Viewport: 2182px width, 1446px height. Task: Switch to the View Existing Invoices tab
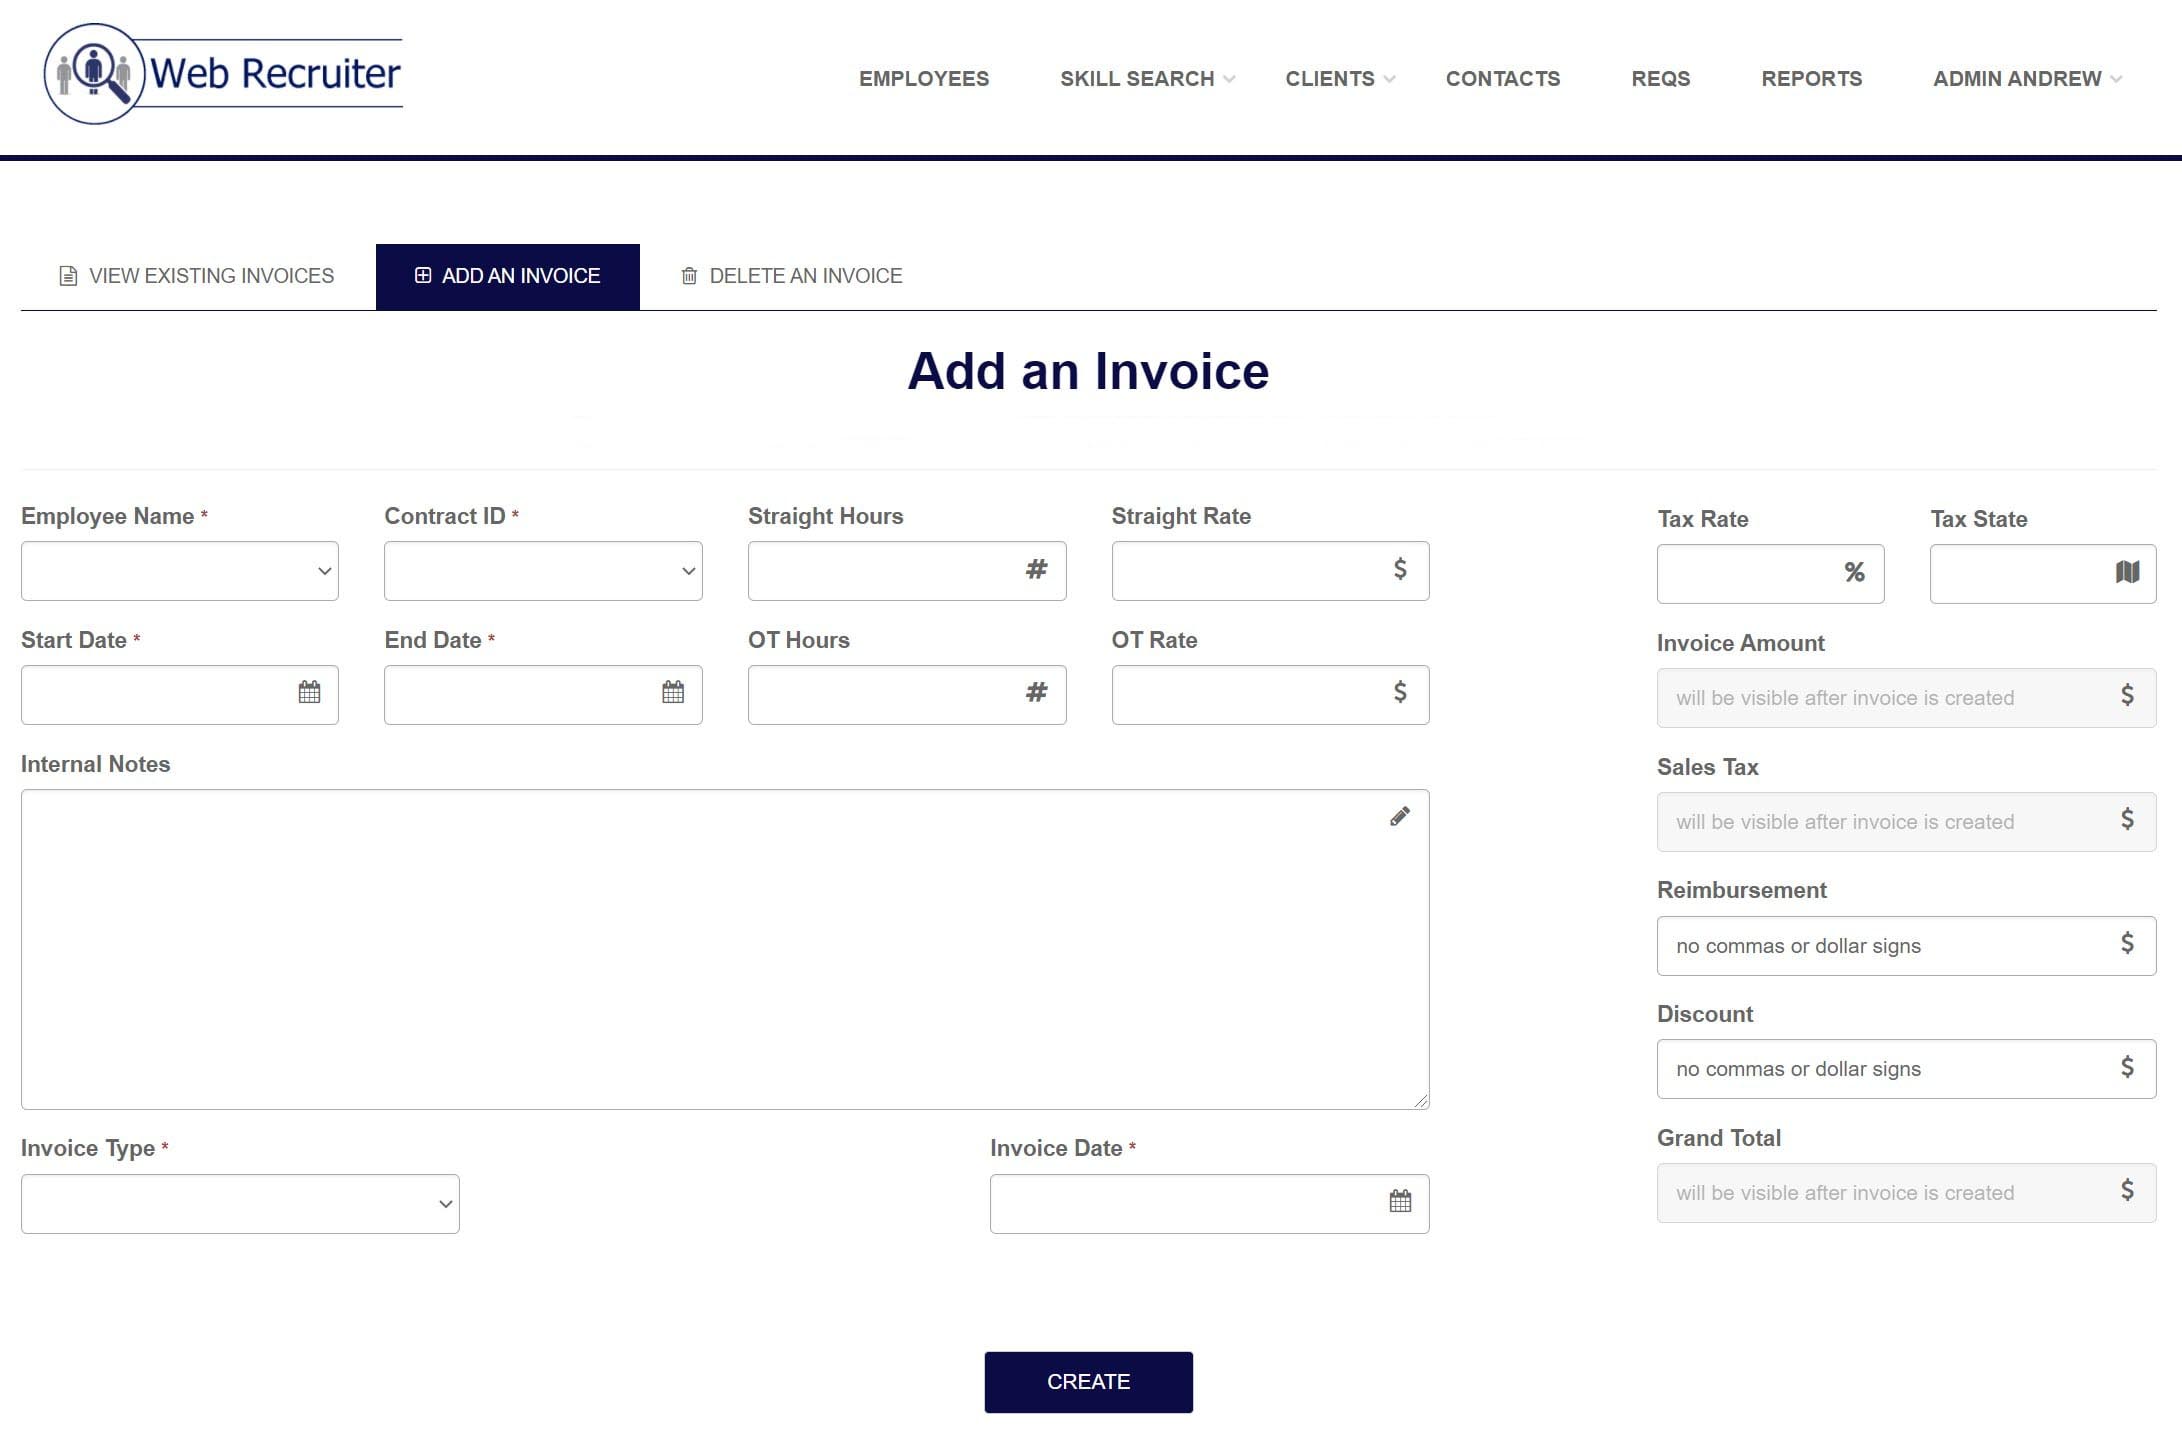pyautogui.click(x=197, y=276)
